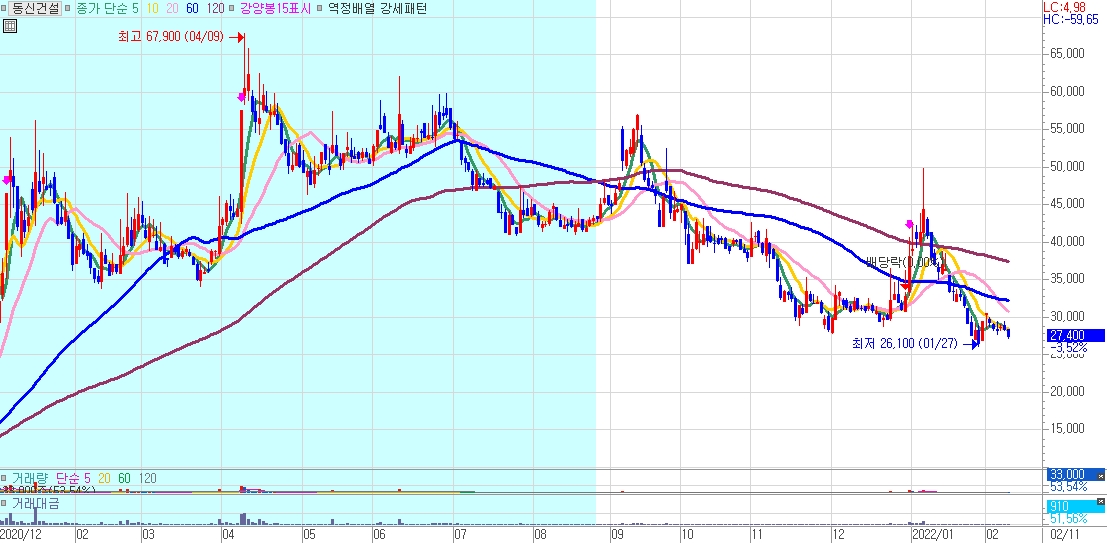This screenshot has height=543, width=1107.
Task: Click the red arrow pointing to the 04/09 high
Action: pos(236,37)
